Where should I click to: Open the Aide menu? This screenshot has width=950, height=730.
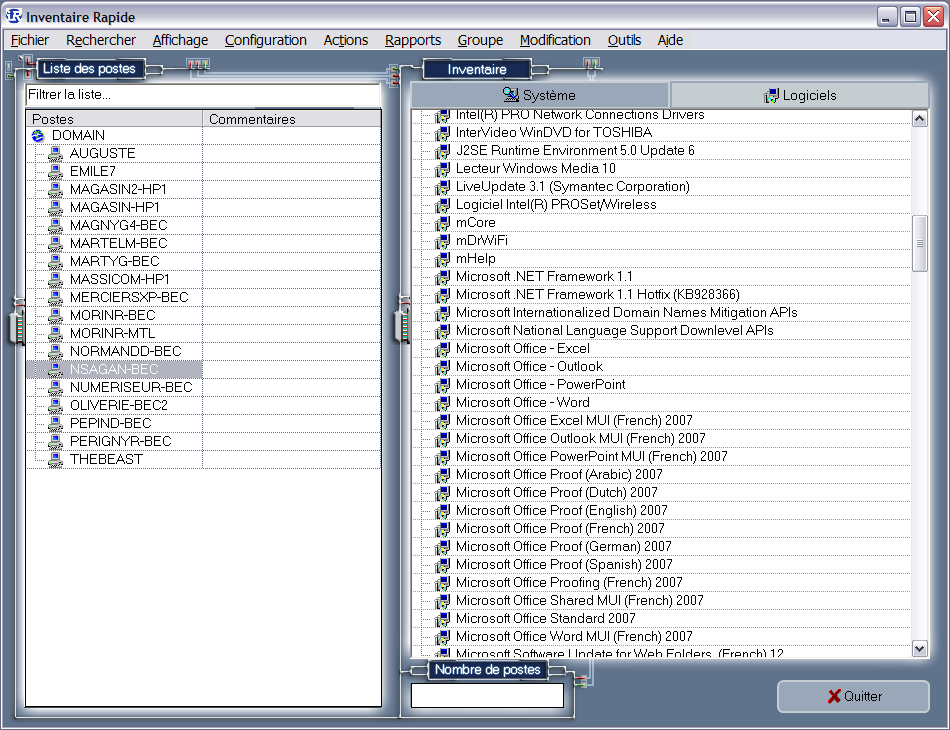click(670, 40)
